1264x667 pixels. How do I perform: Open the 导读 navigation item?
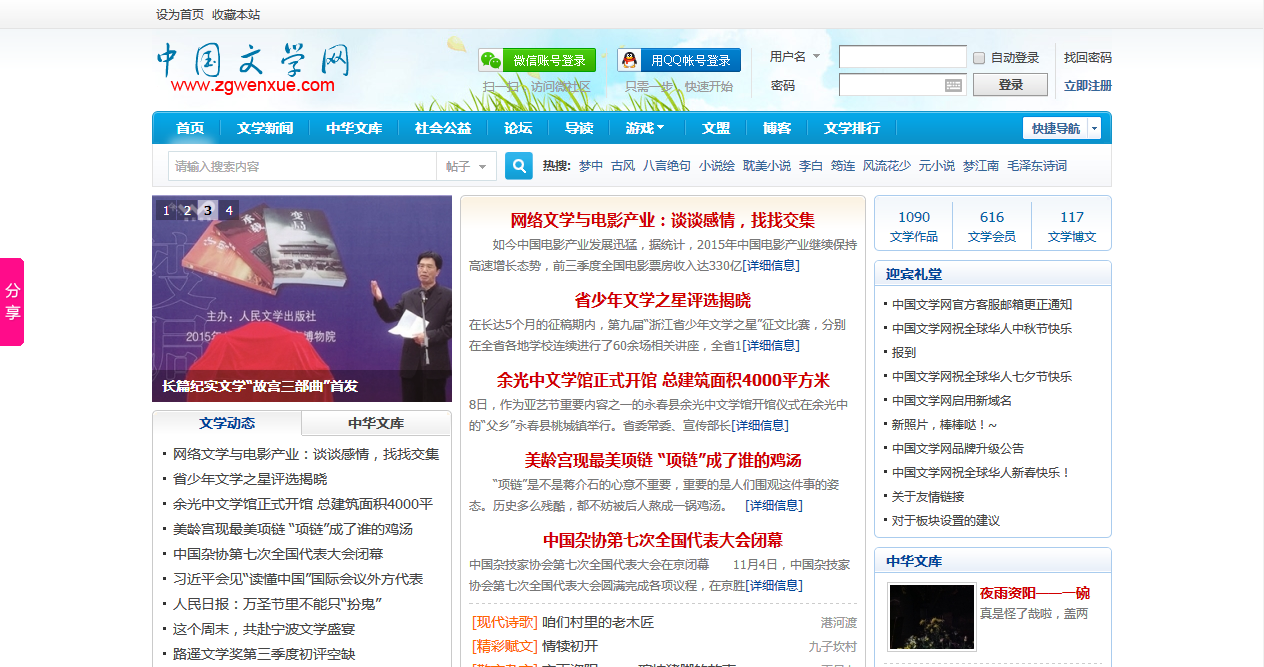[x=579, y=128]
